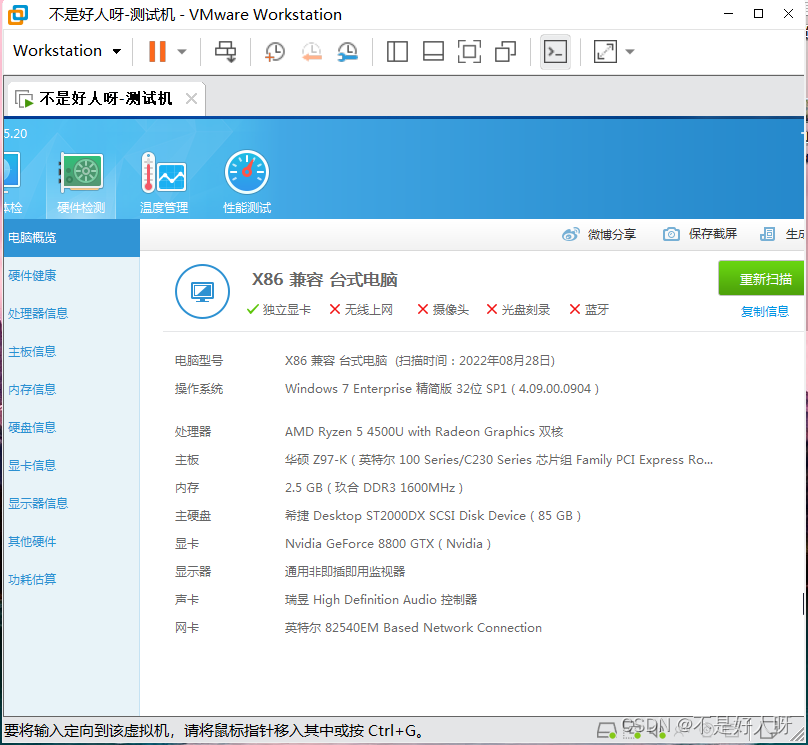Click the 英特尔 82540EM network card value
Image resolution: width=808 pixels, height=745 pixels.
(x=413, y=628)
